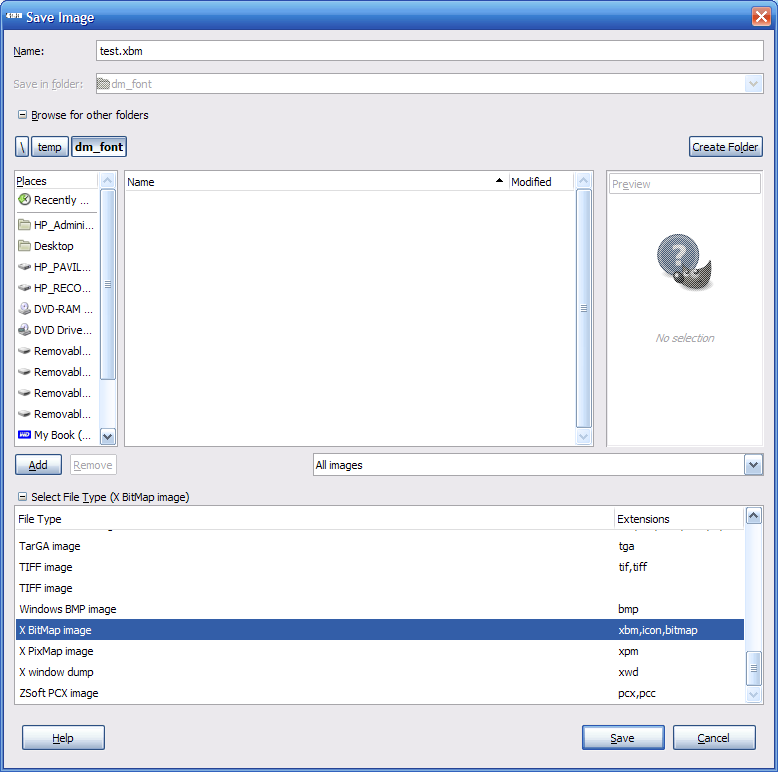Click file list vertical scrollbar thumb
Image resolution: width=778 pixels, height=772 pixels.
584,308
